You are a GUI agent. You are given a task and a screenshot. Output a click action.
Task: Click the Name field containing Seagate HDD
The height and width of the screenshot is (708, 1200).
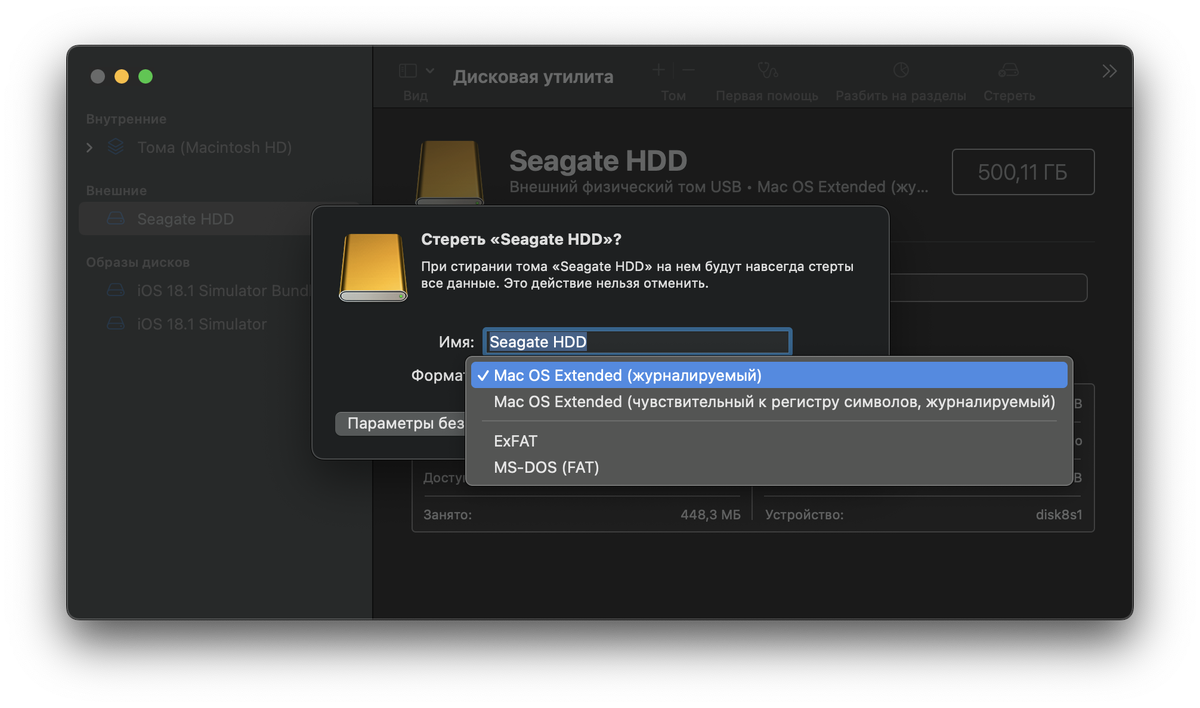(637, 342)
